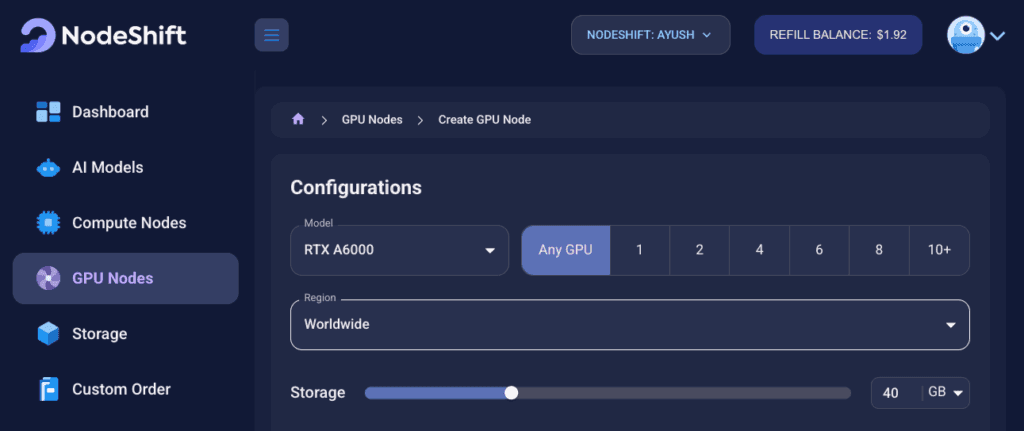This screenshot has height=431, width=1024.
Task: Click the REFILL BALANCE: $1.92 button
Action: click(838, 35)
